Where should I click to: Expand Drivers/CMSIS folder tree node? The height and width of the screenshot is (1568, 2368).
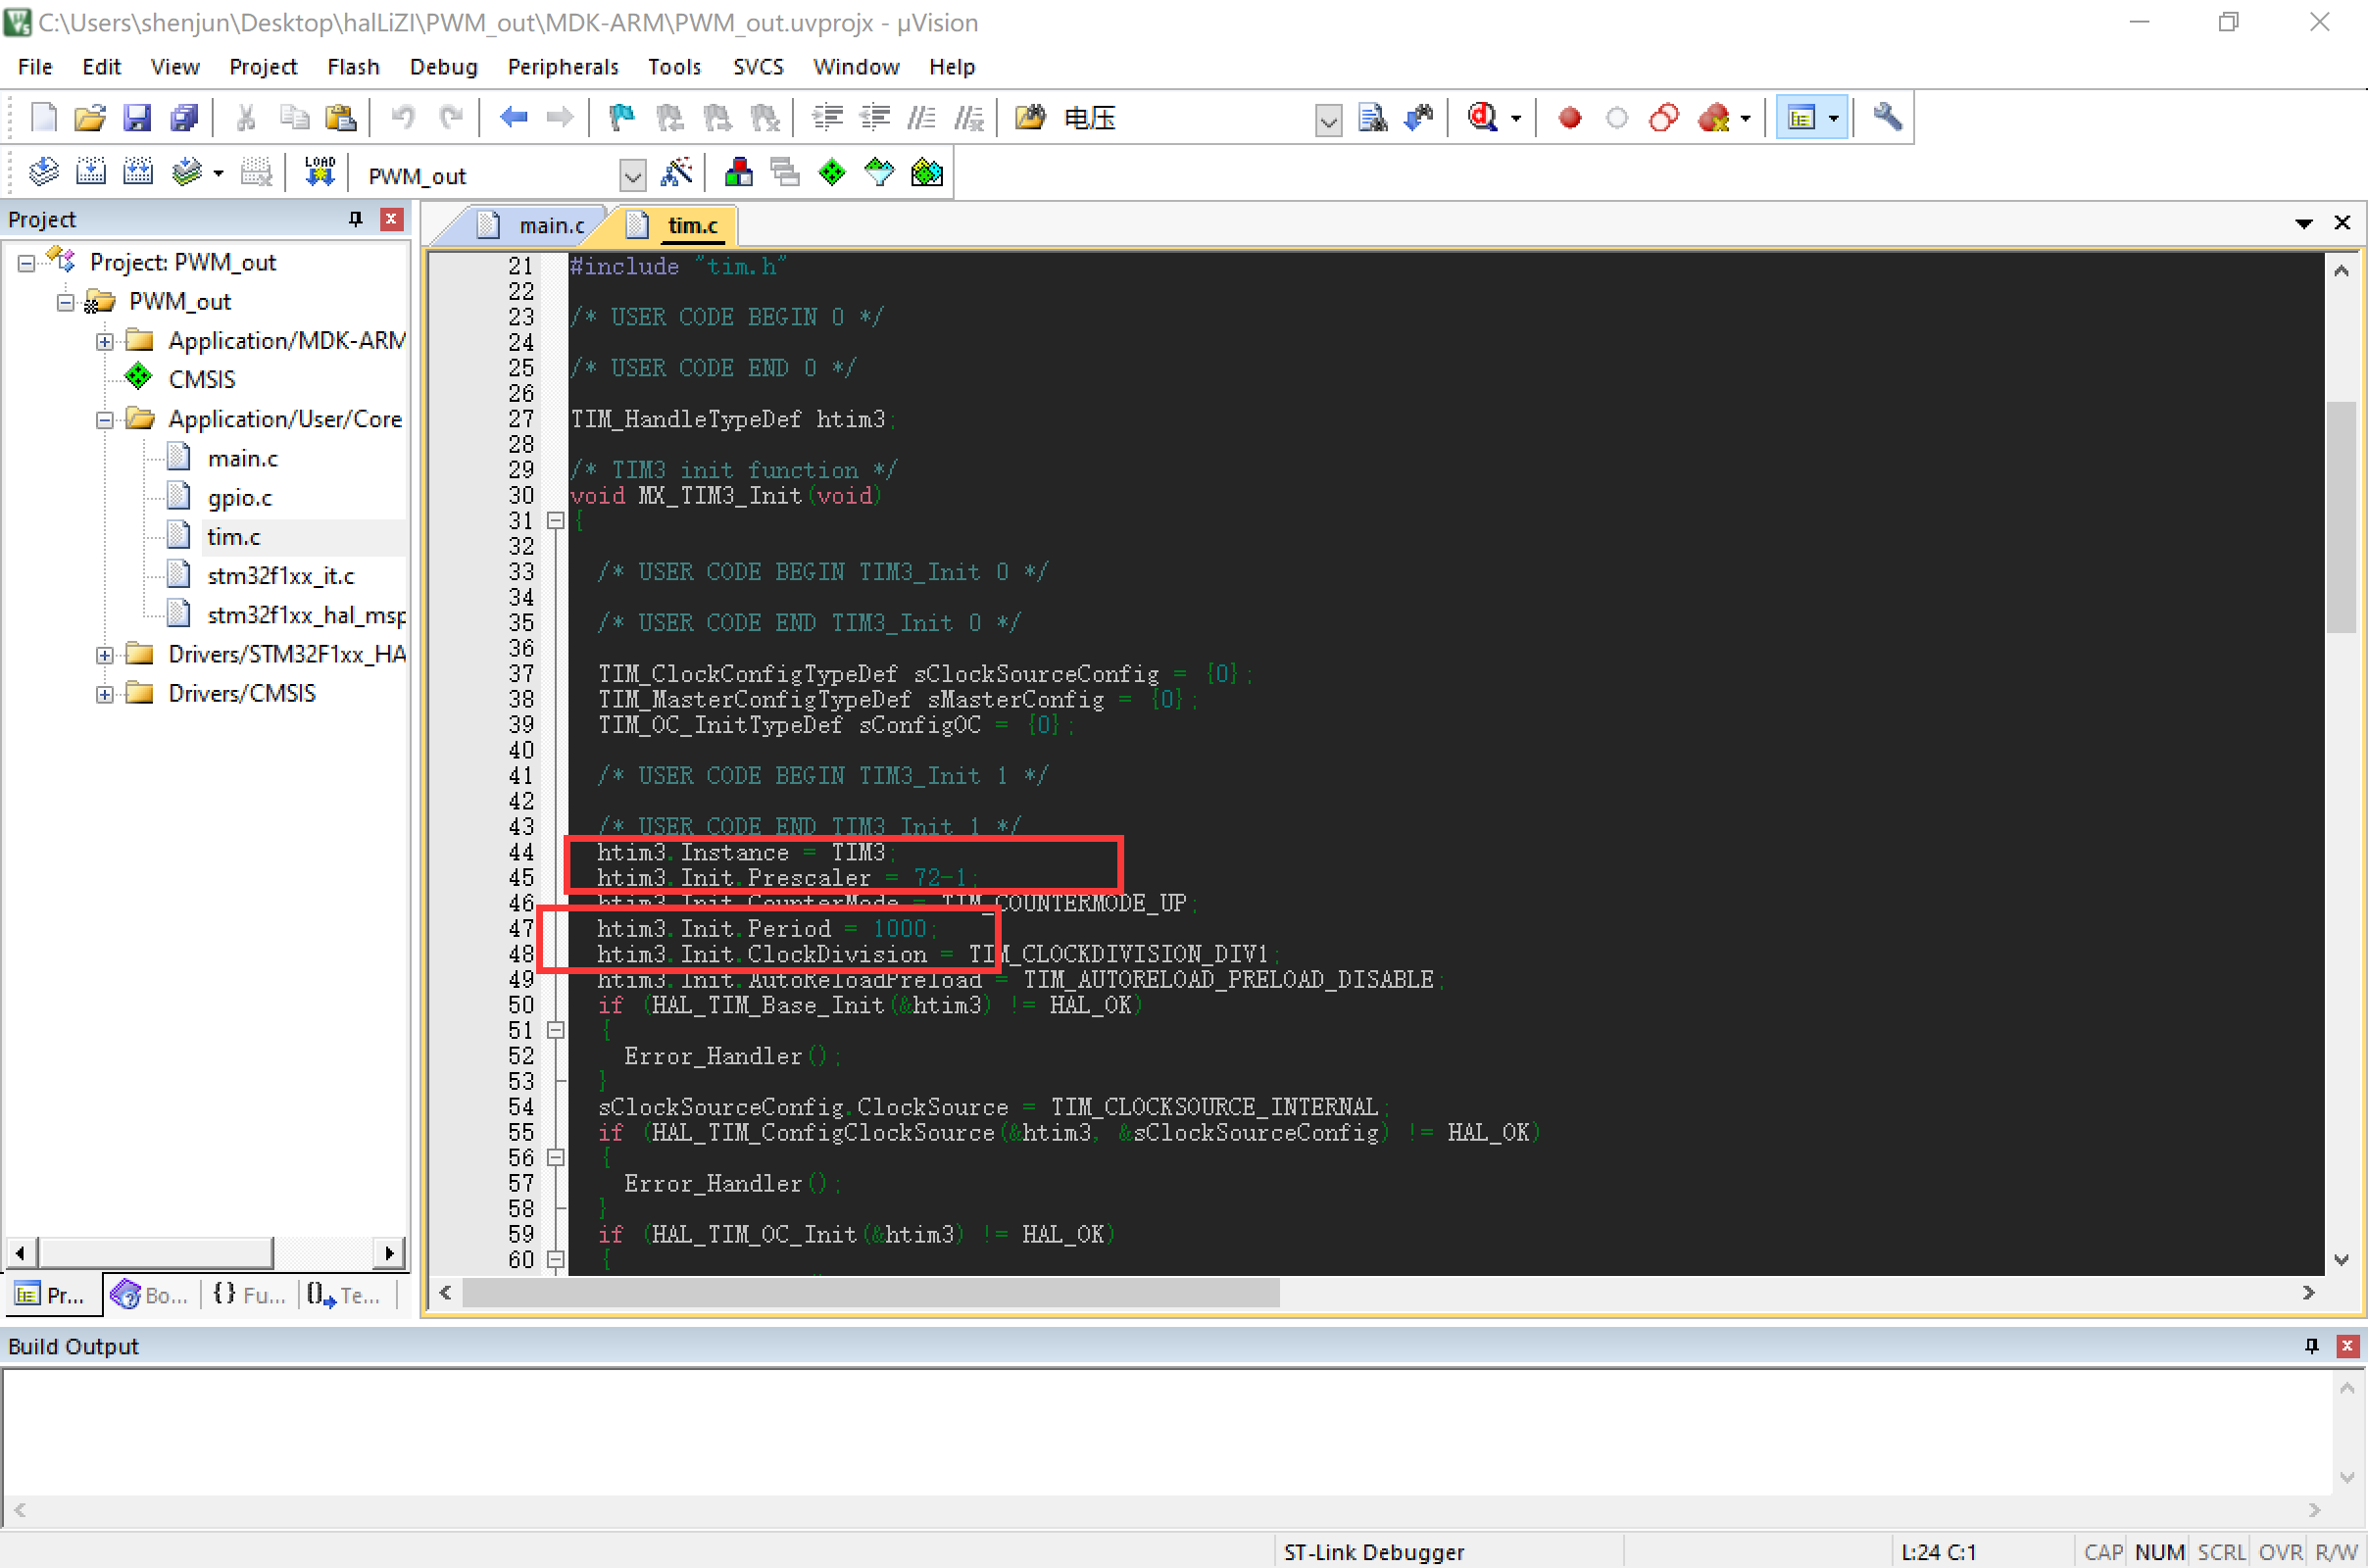(105, 694)
